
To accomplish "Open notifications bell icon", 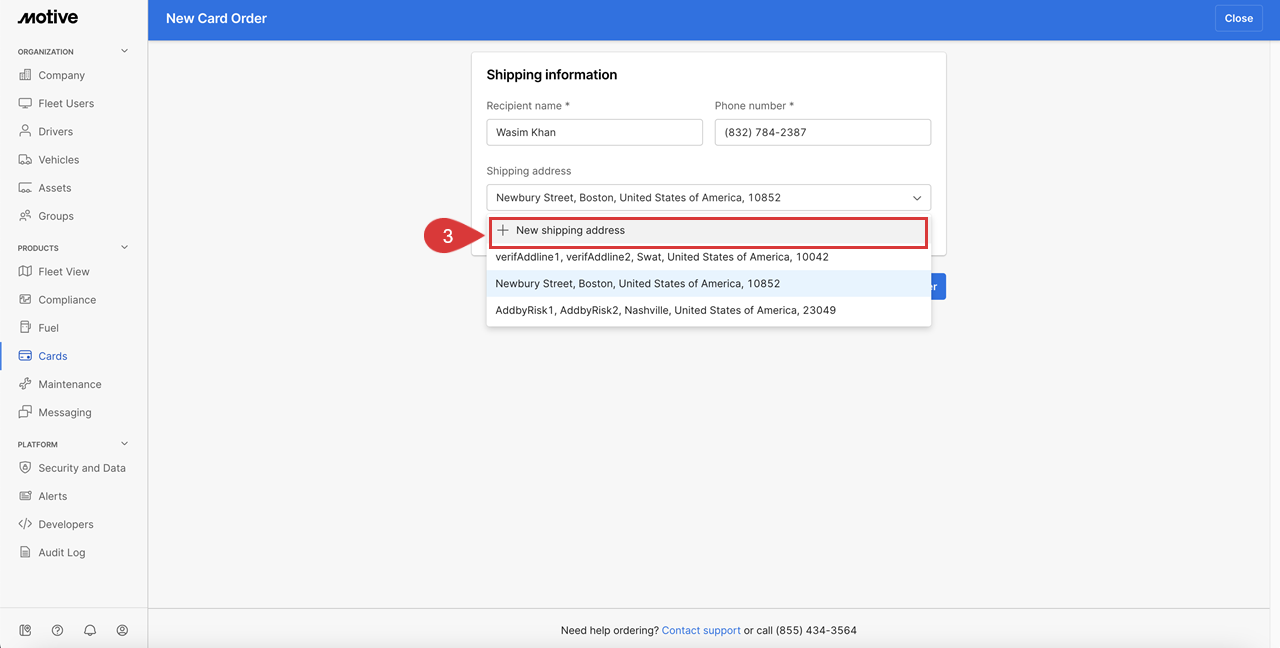I will click(x=90, y=630).
